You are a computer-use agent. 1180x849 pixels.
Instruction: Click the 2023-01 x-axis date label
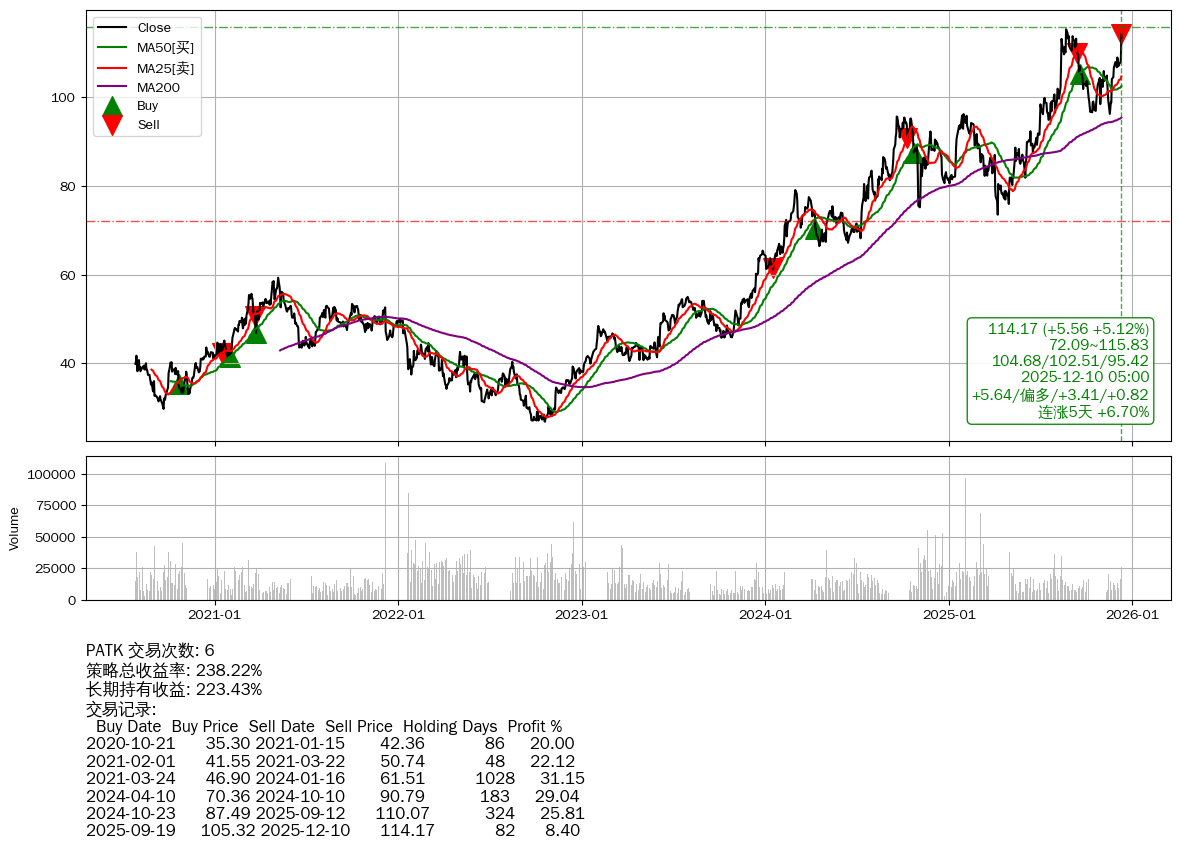581,614
